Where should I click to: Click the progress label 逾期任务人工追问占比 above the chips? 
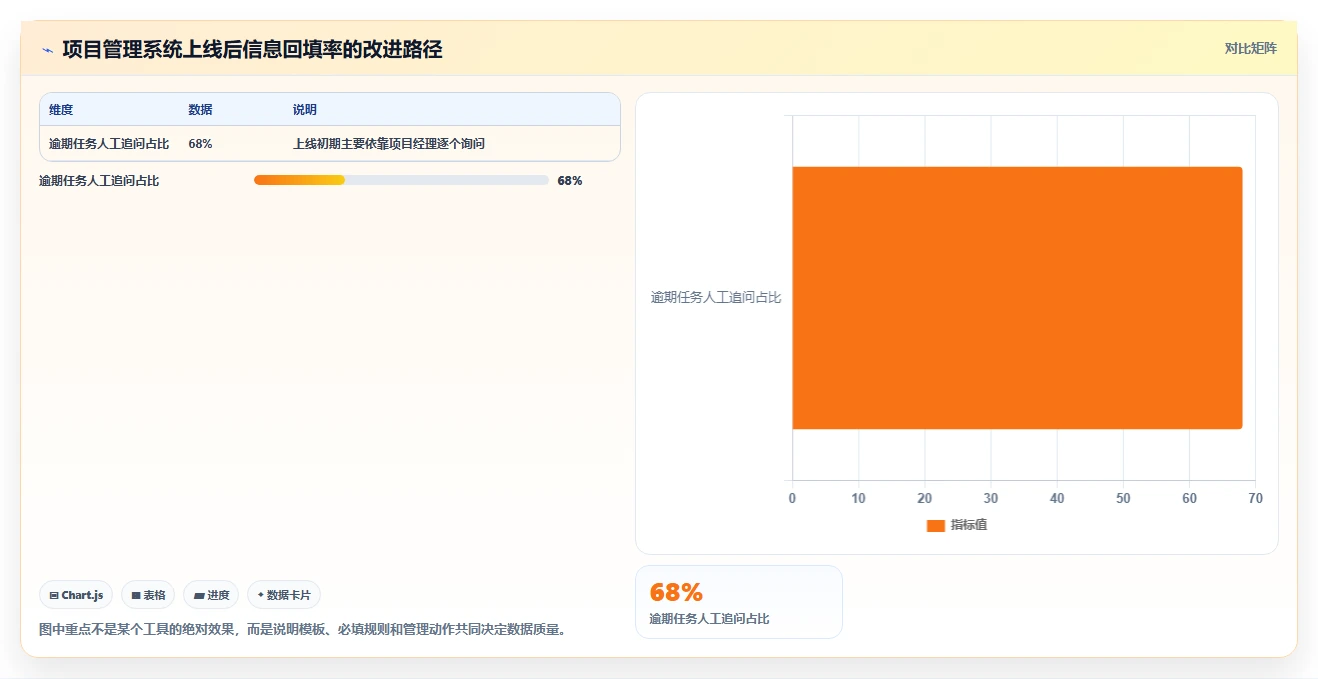pos(99,181)
